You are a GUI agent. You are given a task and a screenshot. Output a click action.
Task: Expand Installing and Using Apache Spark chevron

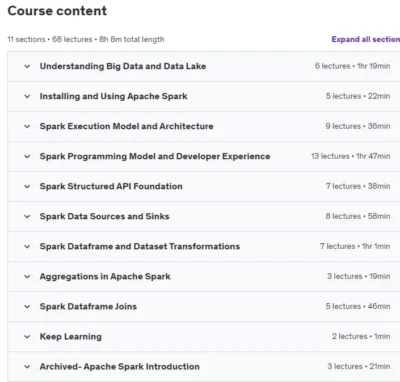pyautogui.click(x=27, y=96)
